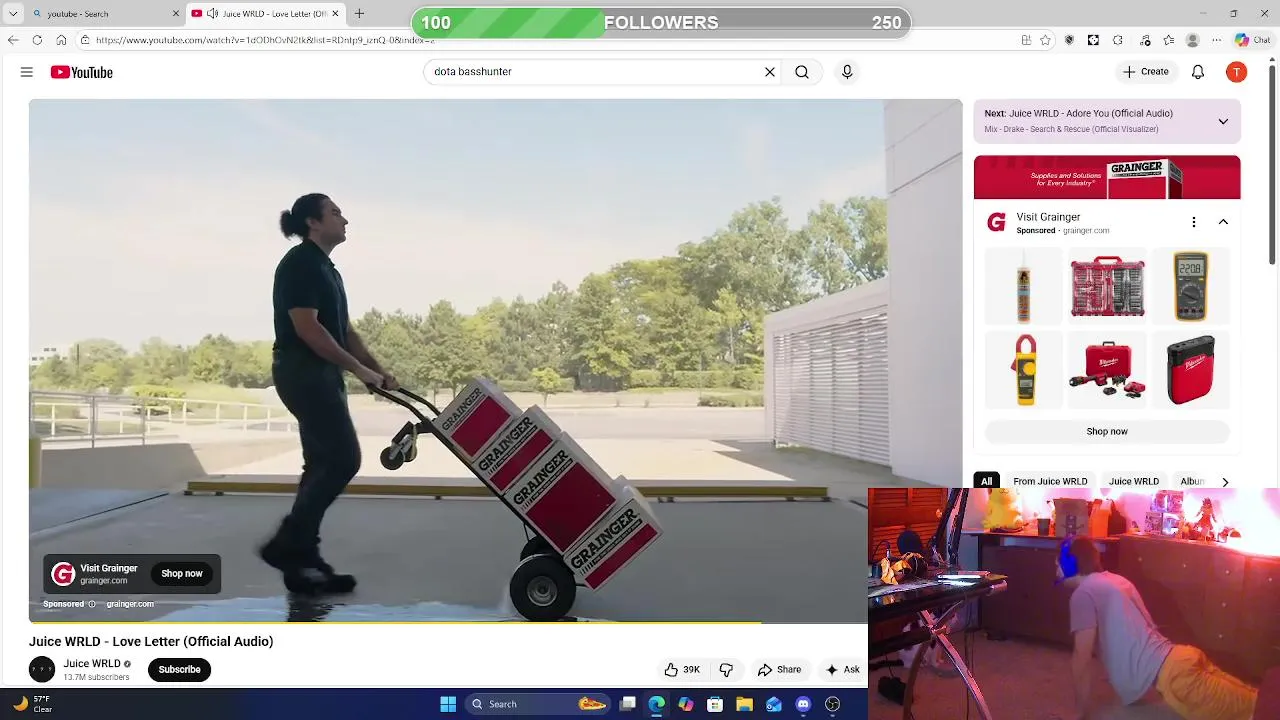Open the yellow clamp meter product thumbnail

tap(1023, 369)
